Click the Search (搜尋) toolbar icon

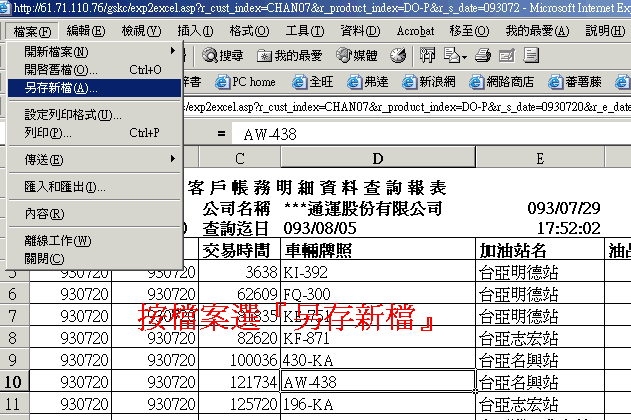pyautogui.click(x=223, y=55)
